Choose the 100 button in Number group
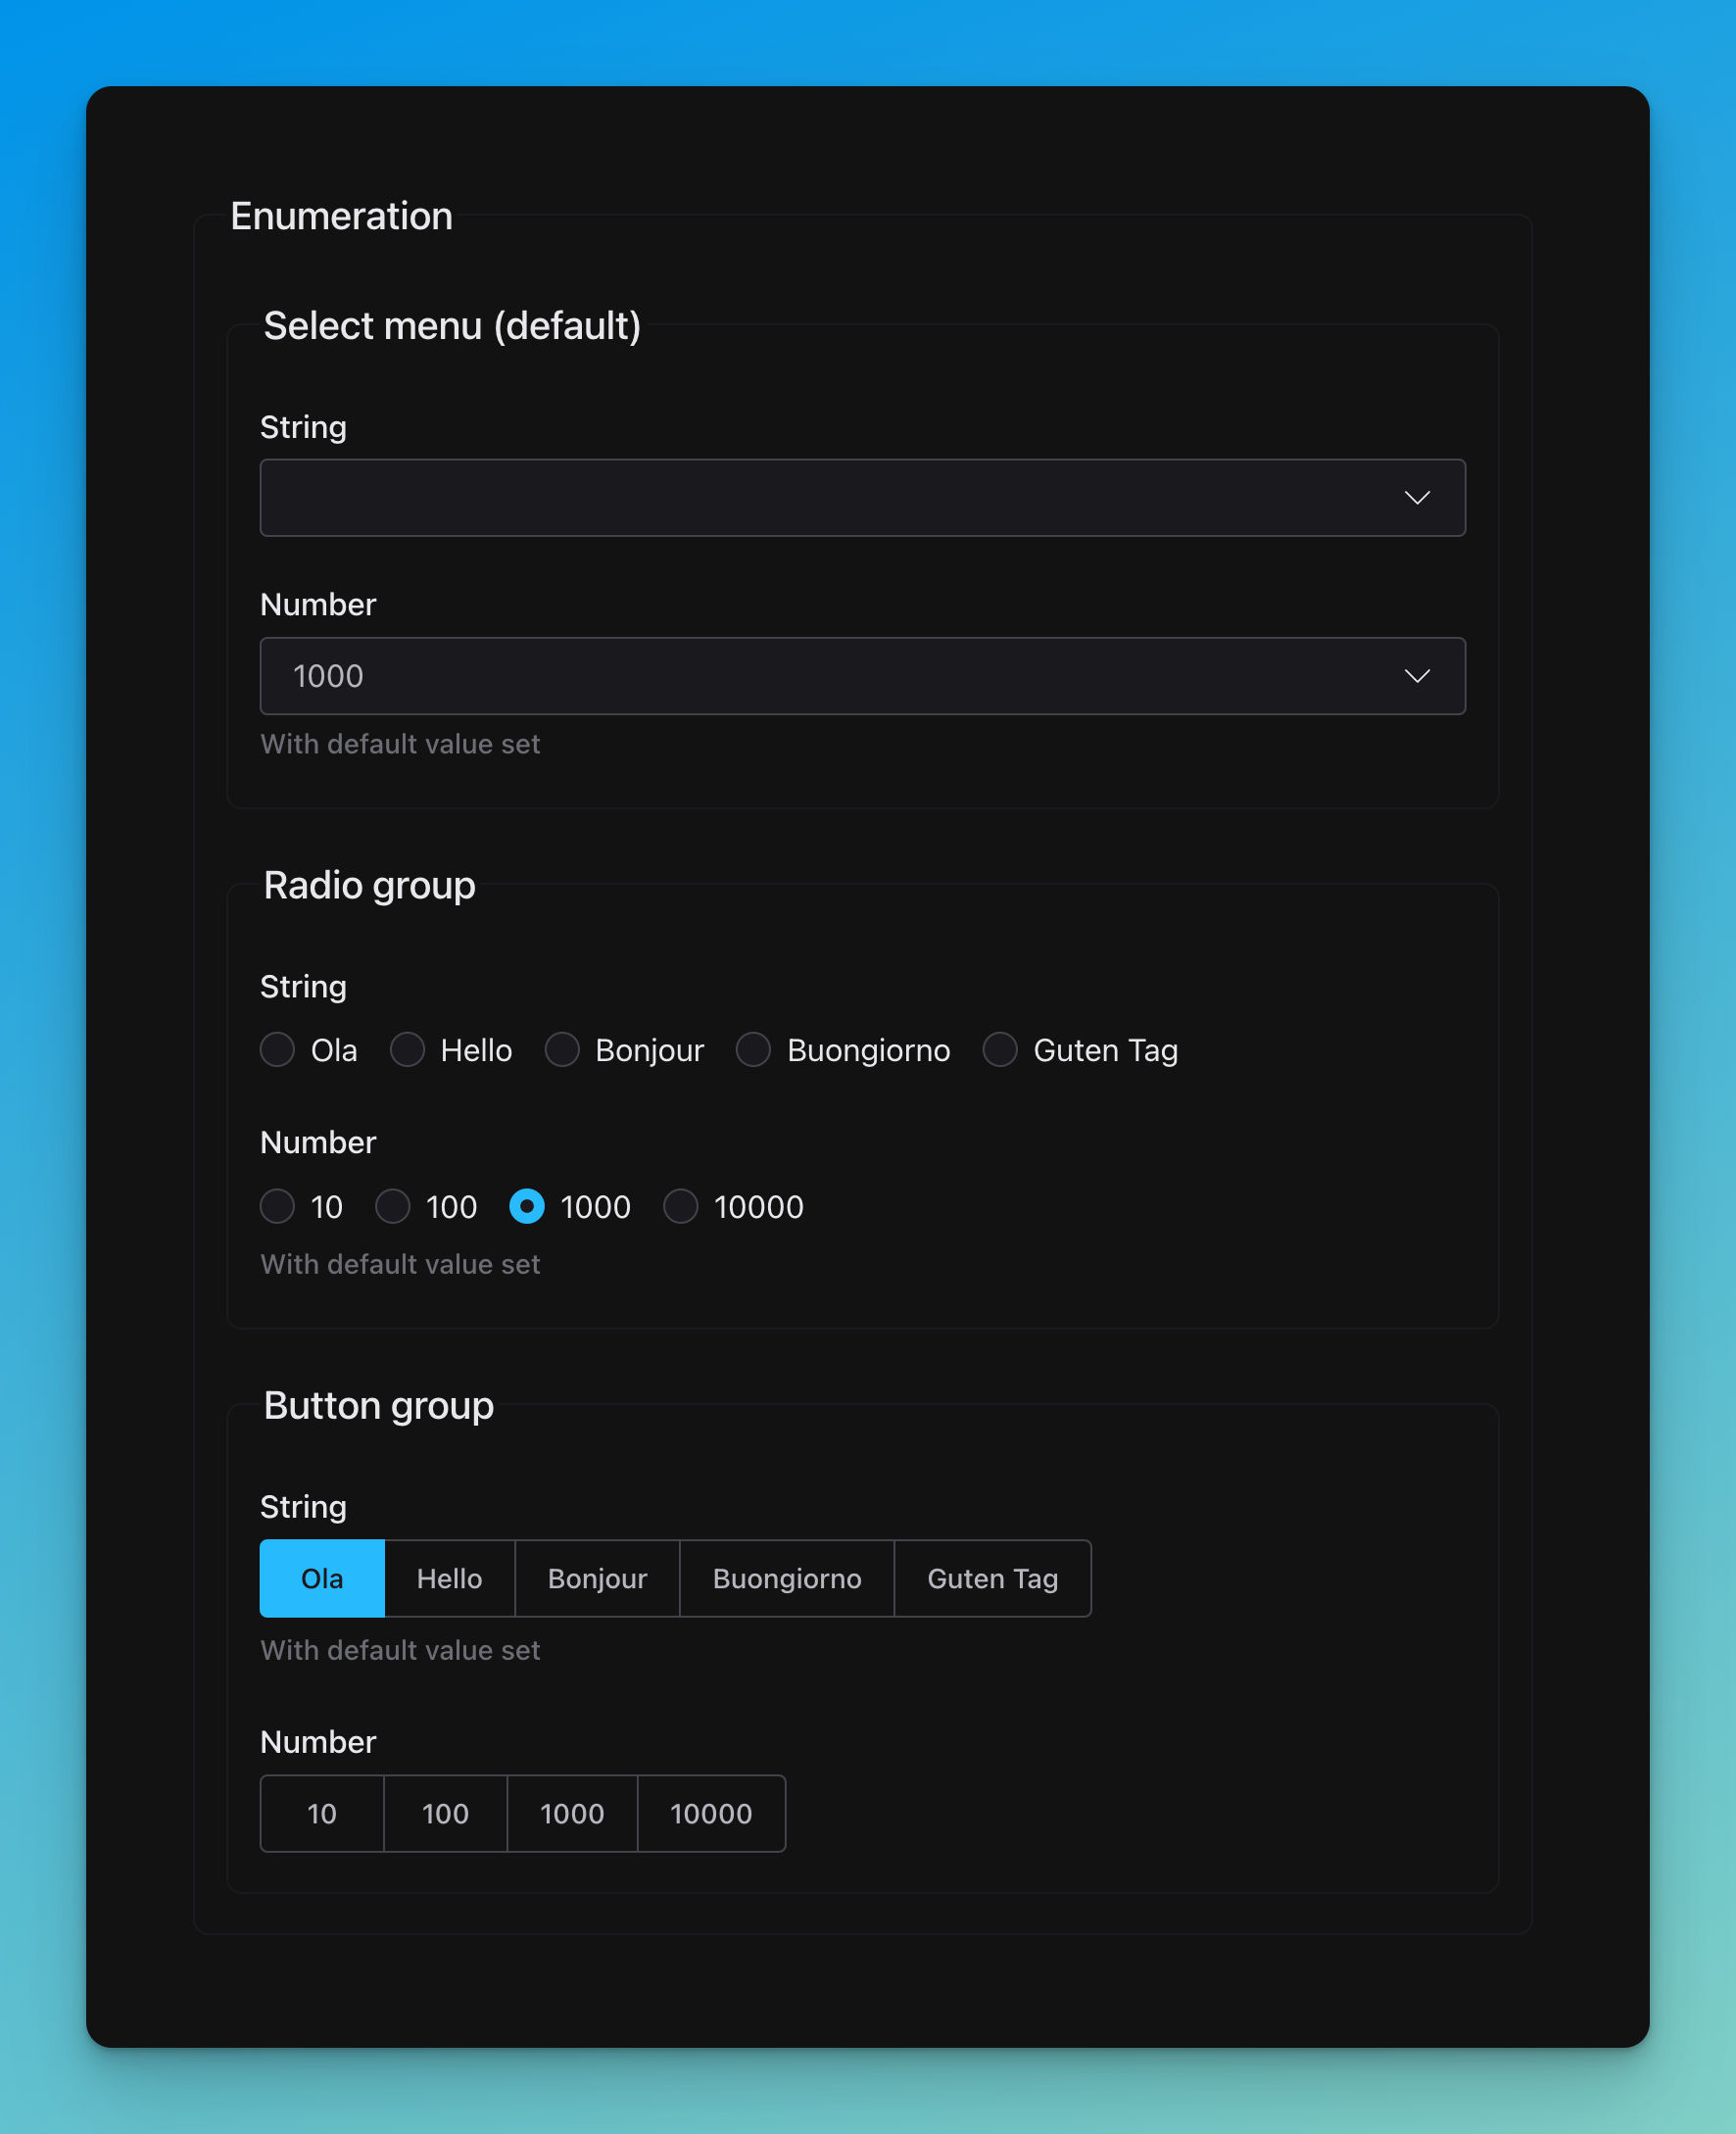Viewport: 1736px width, 2134px height. 446,1813
